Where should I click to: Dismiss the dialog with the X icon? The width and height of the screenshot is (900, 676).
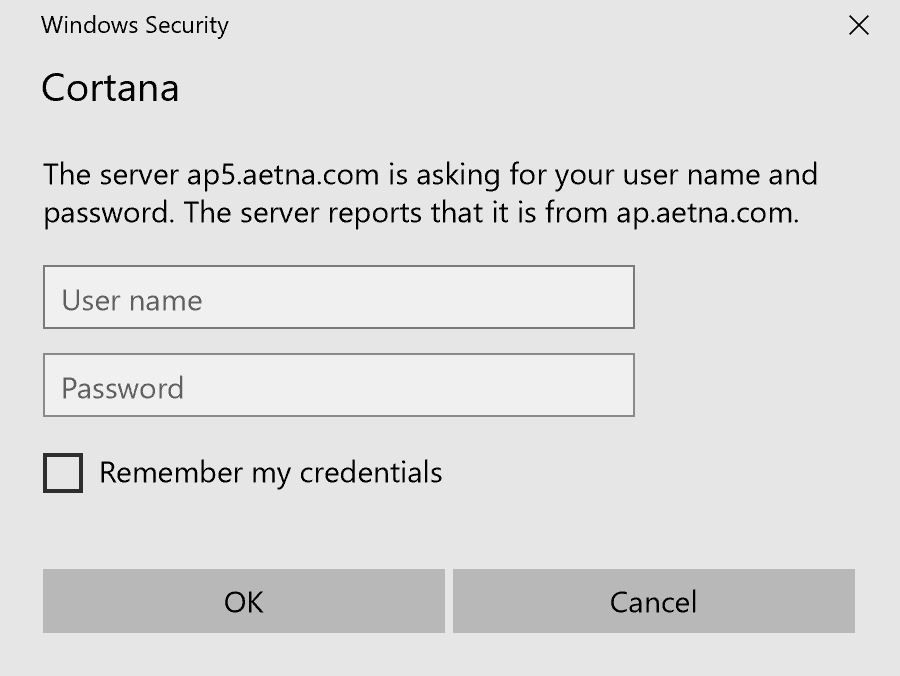858,26
